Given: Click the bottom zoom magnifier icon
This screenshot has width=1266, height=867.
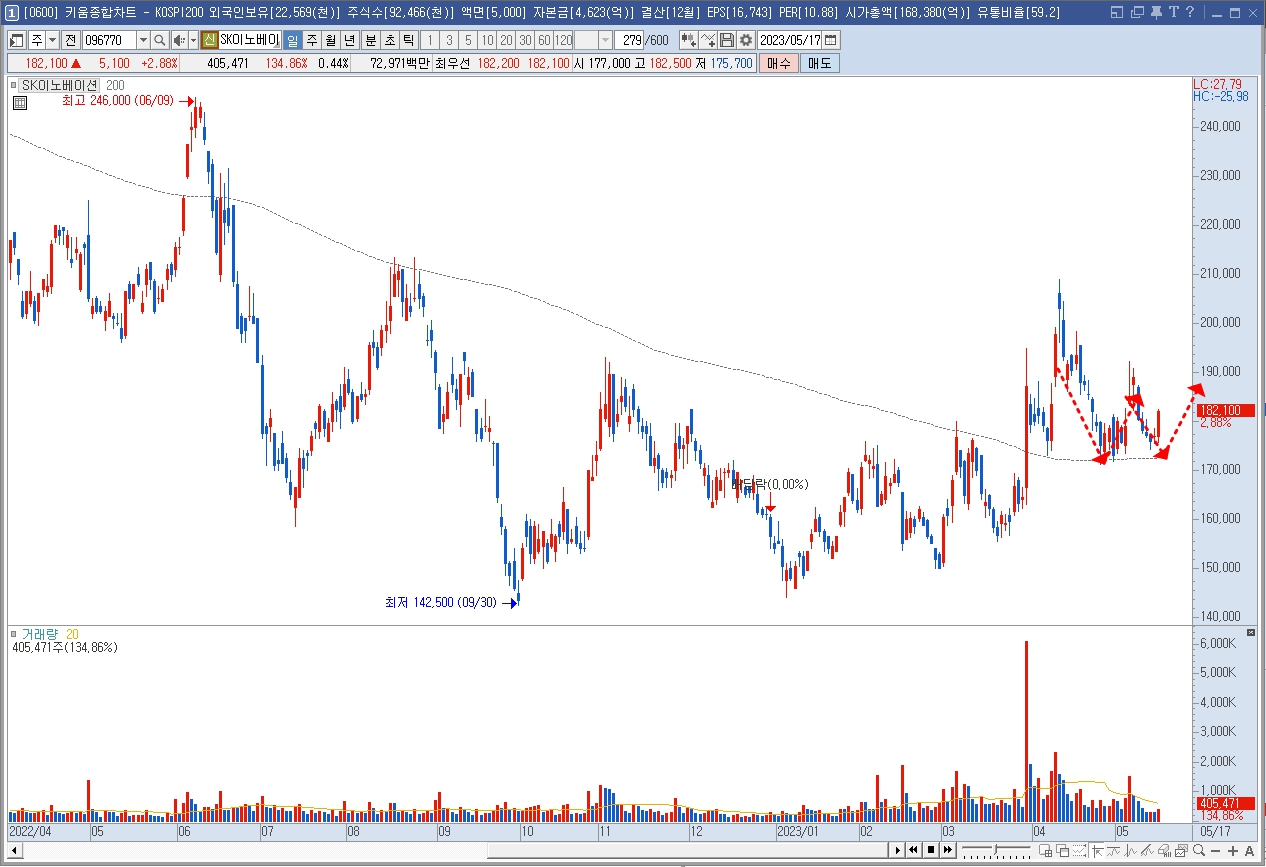Looking at the screenshot, I should tap(1199, 850).
